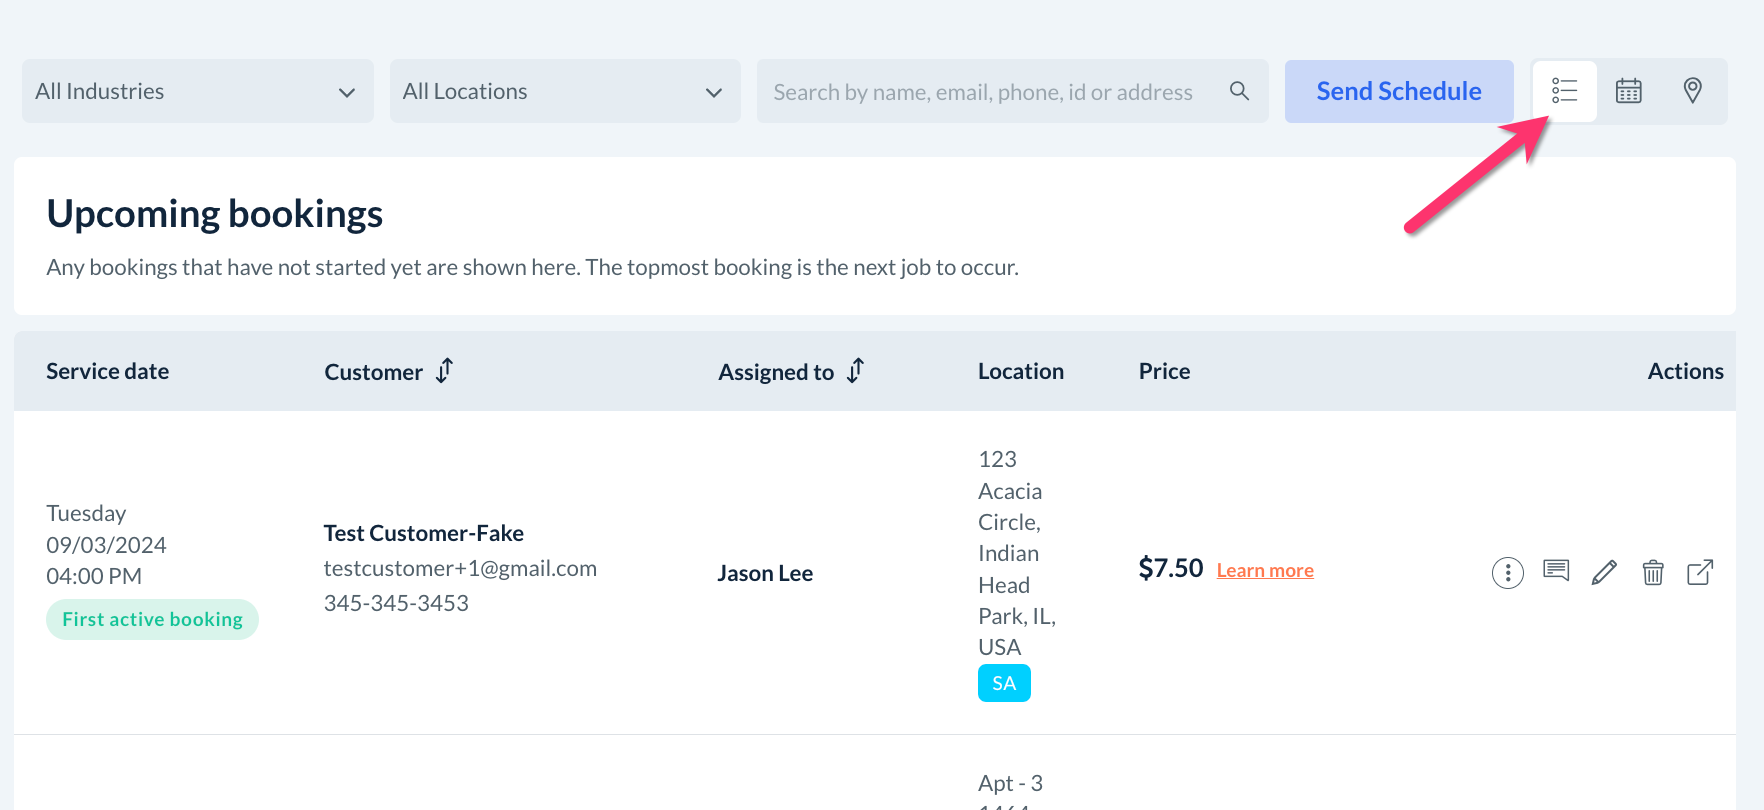1764x810 pixels.
Task: Click the Learn more link
Action: pyautogui.click(x=1264, y=571)
